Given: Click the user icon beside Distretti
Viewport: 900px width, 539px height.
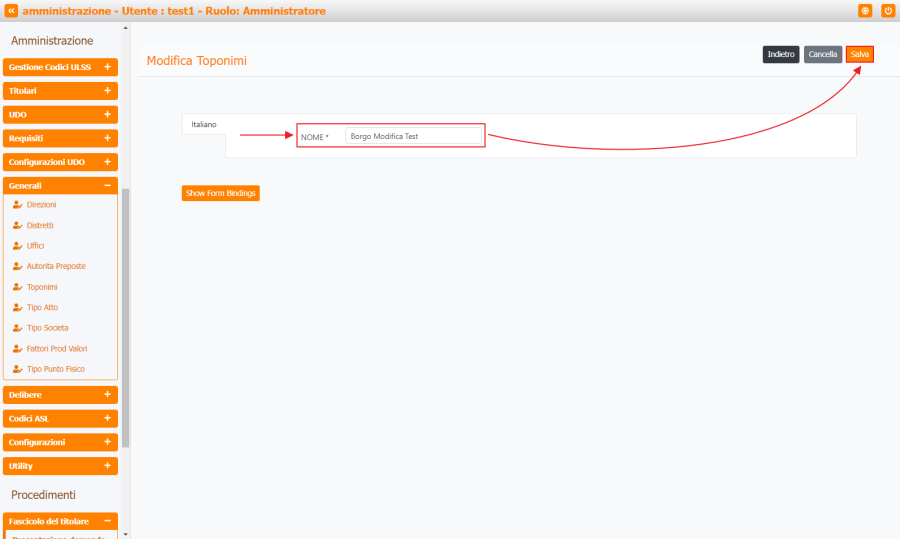Looking at the screenshot, I should 17,225.
